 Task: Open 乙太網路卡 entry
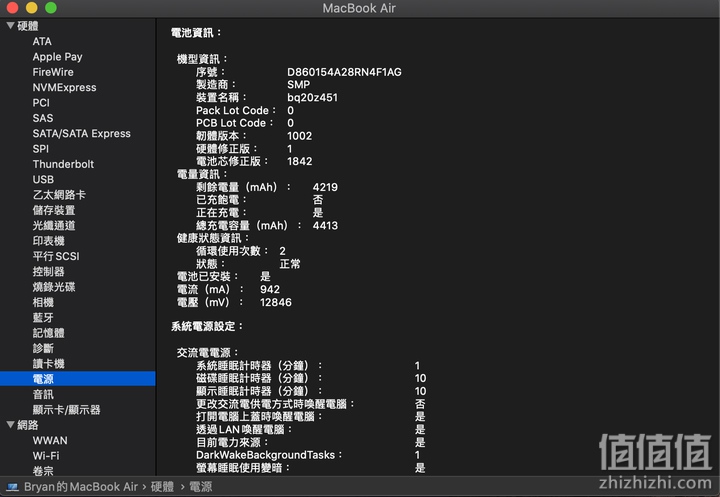pos(59,195)
